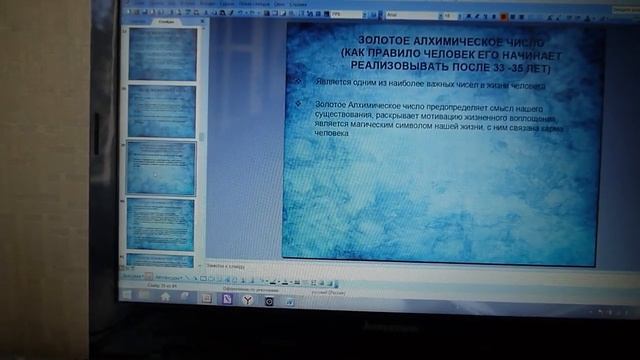Toggle underline formatting
Image resolution: width=640 pixels, height=360 pixels.
[x=485, y=16]
